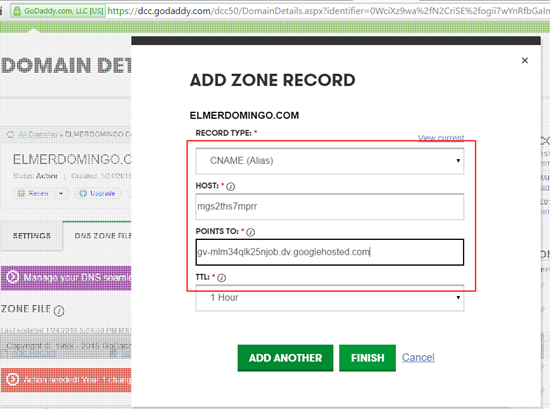Click the Host input field
Screen dimensions: 550x409
tap(329, 206)
